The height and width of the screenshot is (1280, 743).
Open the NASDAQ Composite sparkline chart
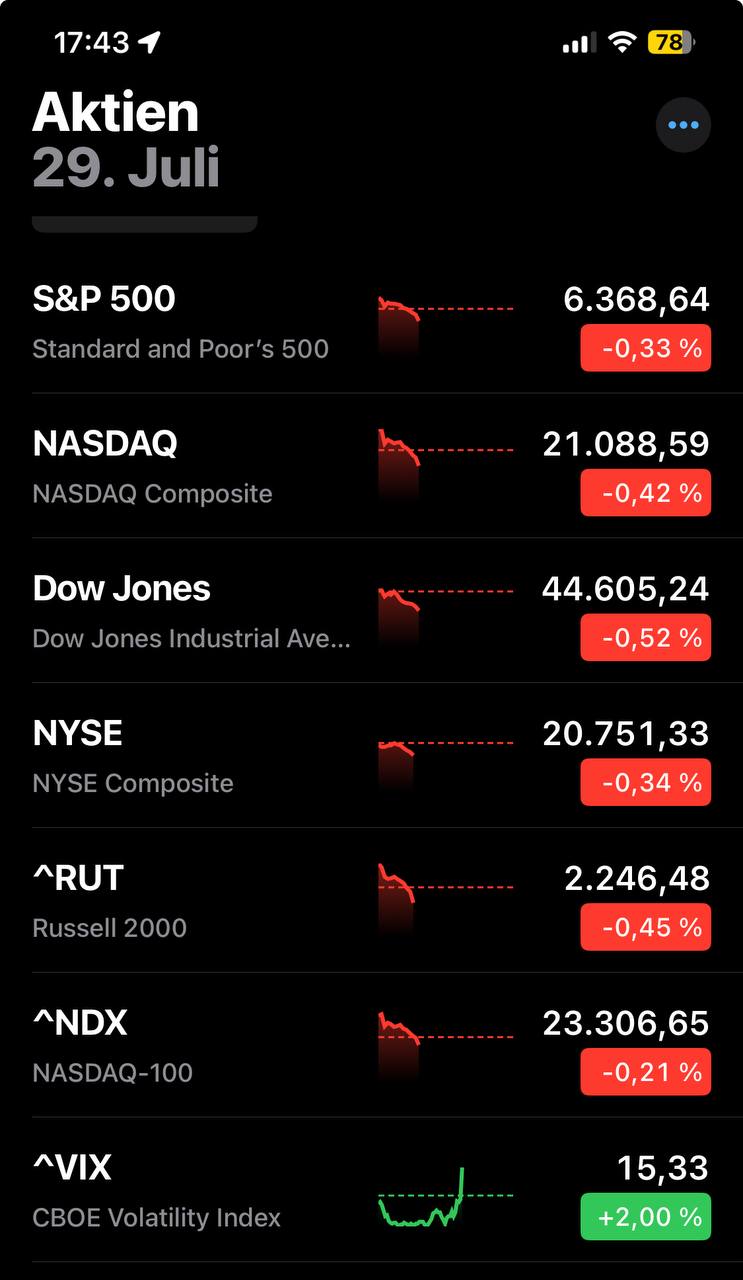pyautogui.click(x=445, y=463)
